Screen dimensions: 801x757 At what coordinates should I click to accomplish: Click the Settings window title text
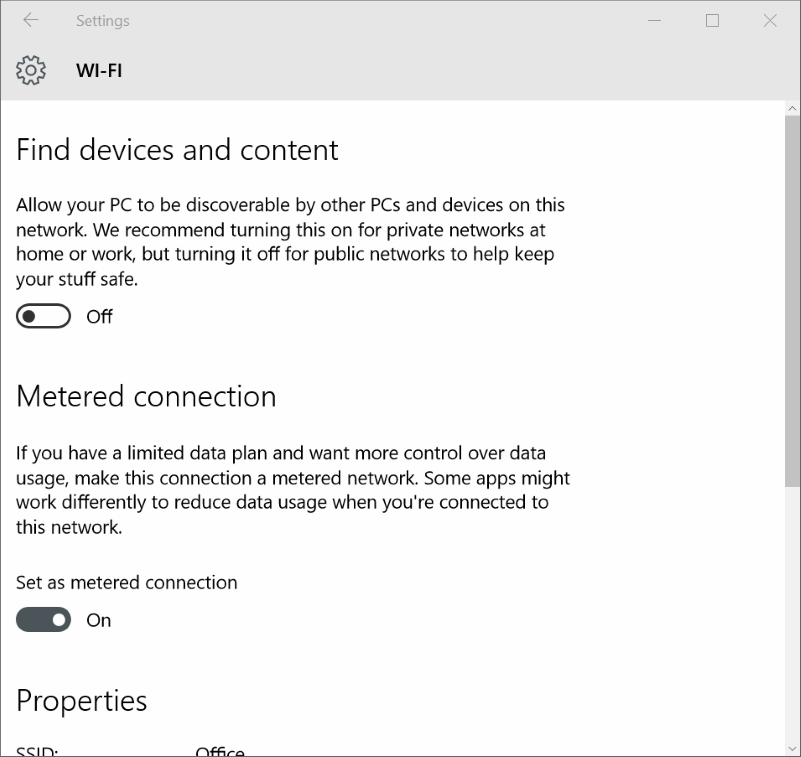(x=102, y=20)
